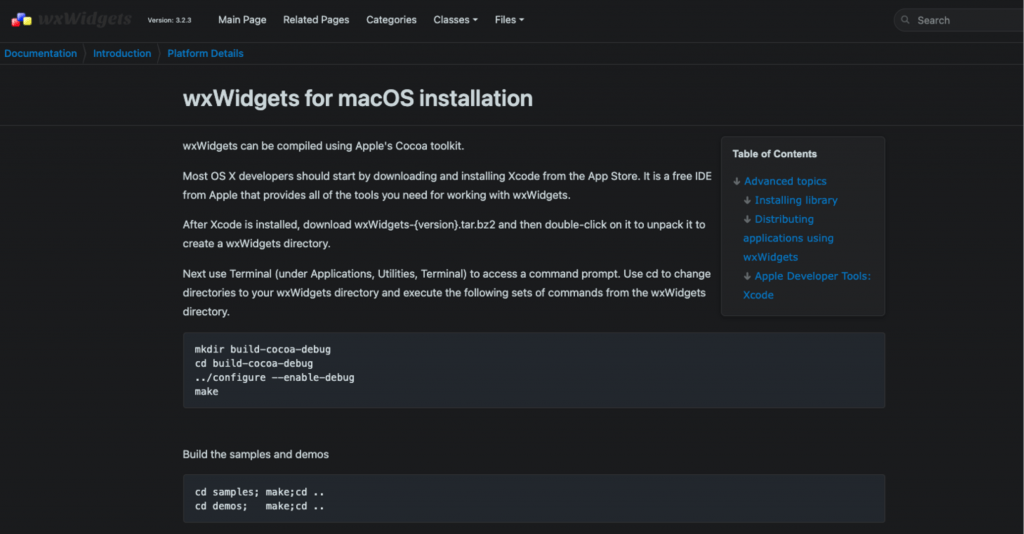The width and height of the screenshot is (1024, 534).
Task: Click the mkdir build-cocoa-debug code line
Action: point(263,349)
